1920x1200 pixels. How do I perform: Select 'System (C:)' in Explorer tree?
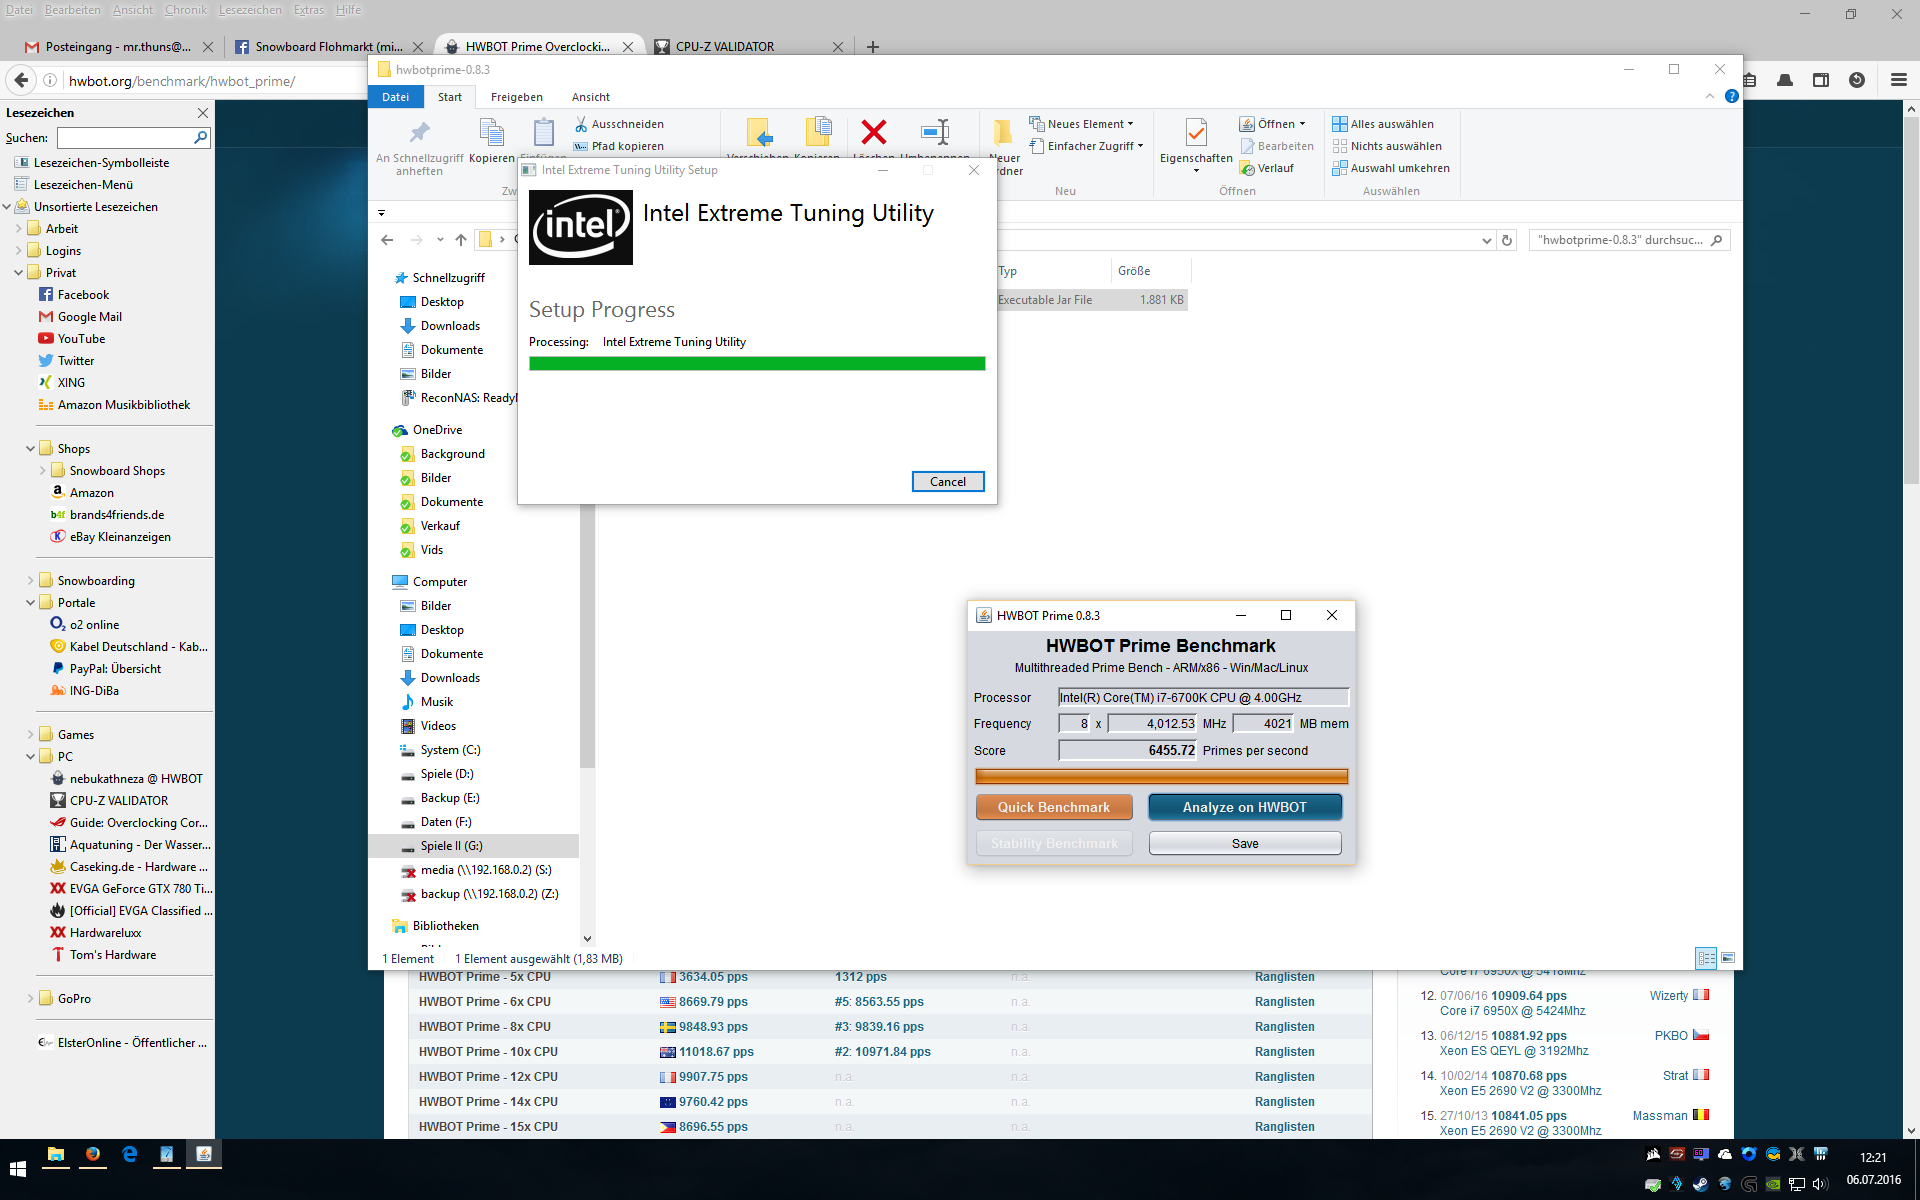point(450,750)
